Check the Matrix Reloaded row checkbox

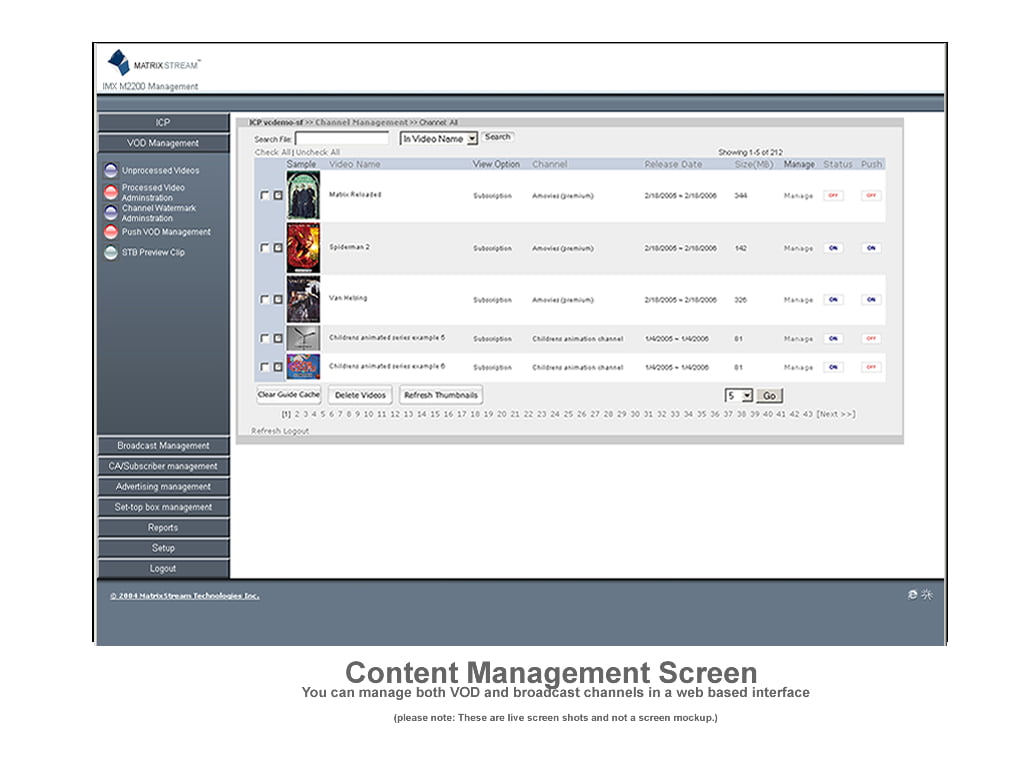tap(264, 195)
